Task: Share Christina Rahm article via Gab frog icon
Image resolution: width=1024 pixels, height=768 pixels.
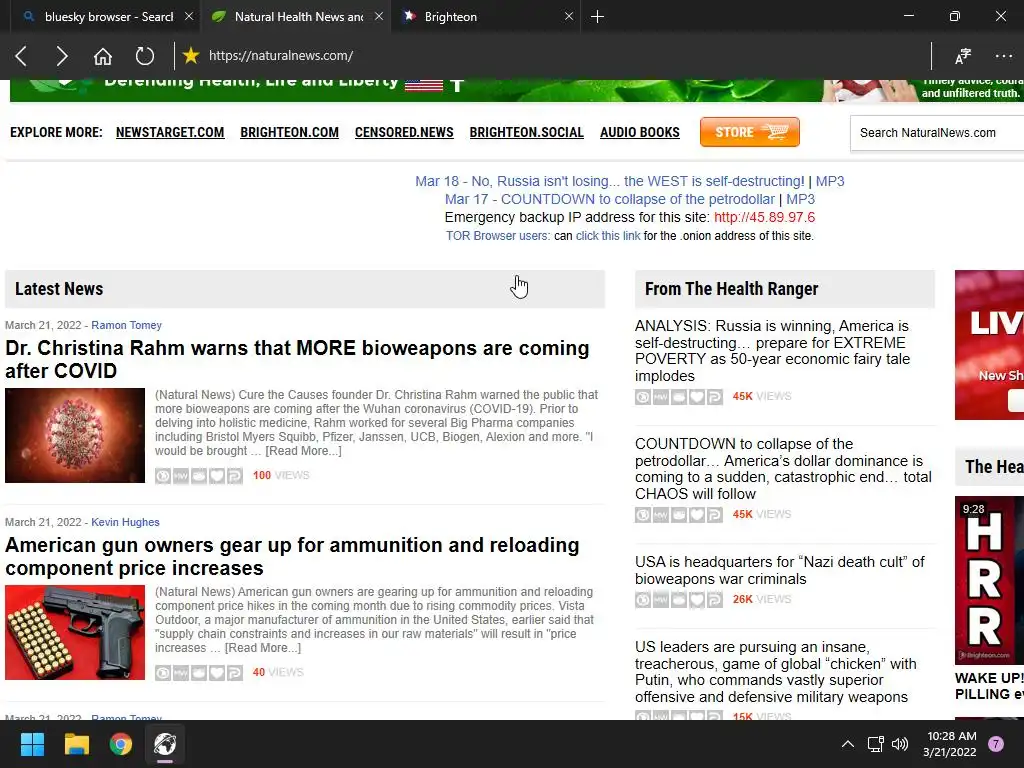Action: [x=199, y=476]
